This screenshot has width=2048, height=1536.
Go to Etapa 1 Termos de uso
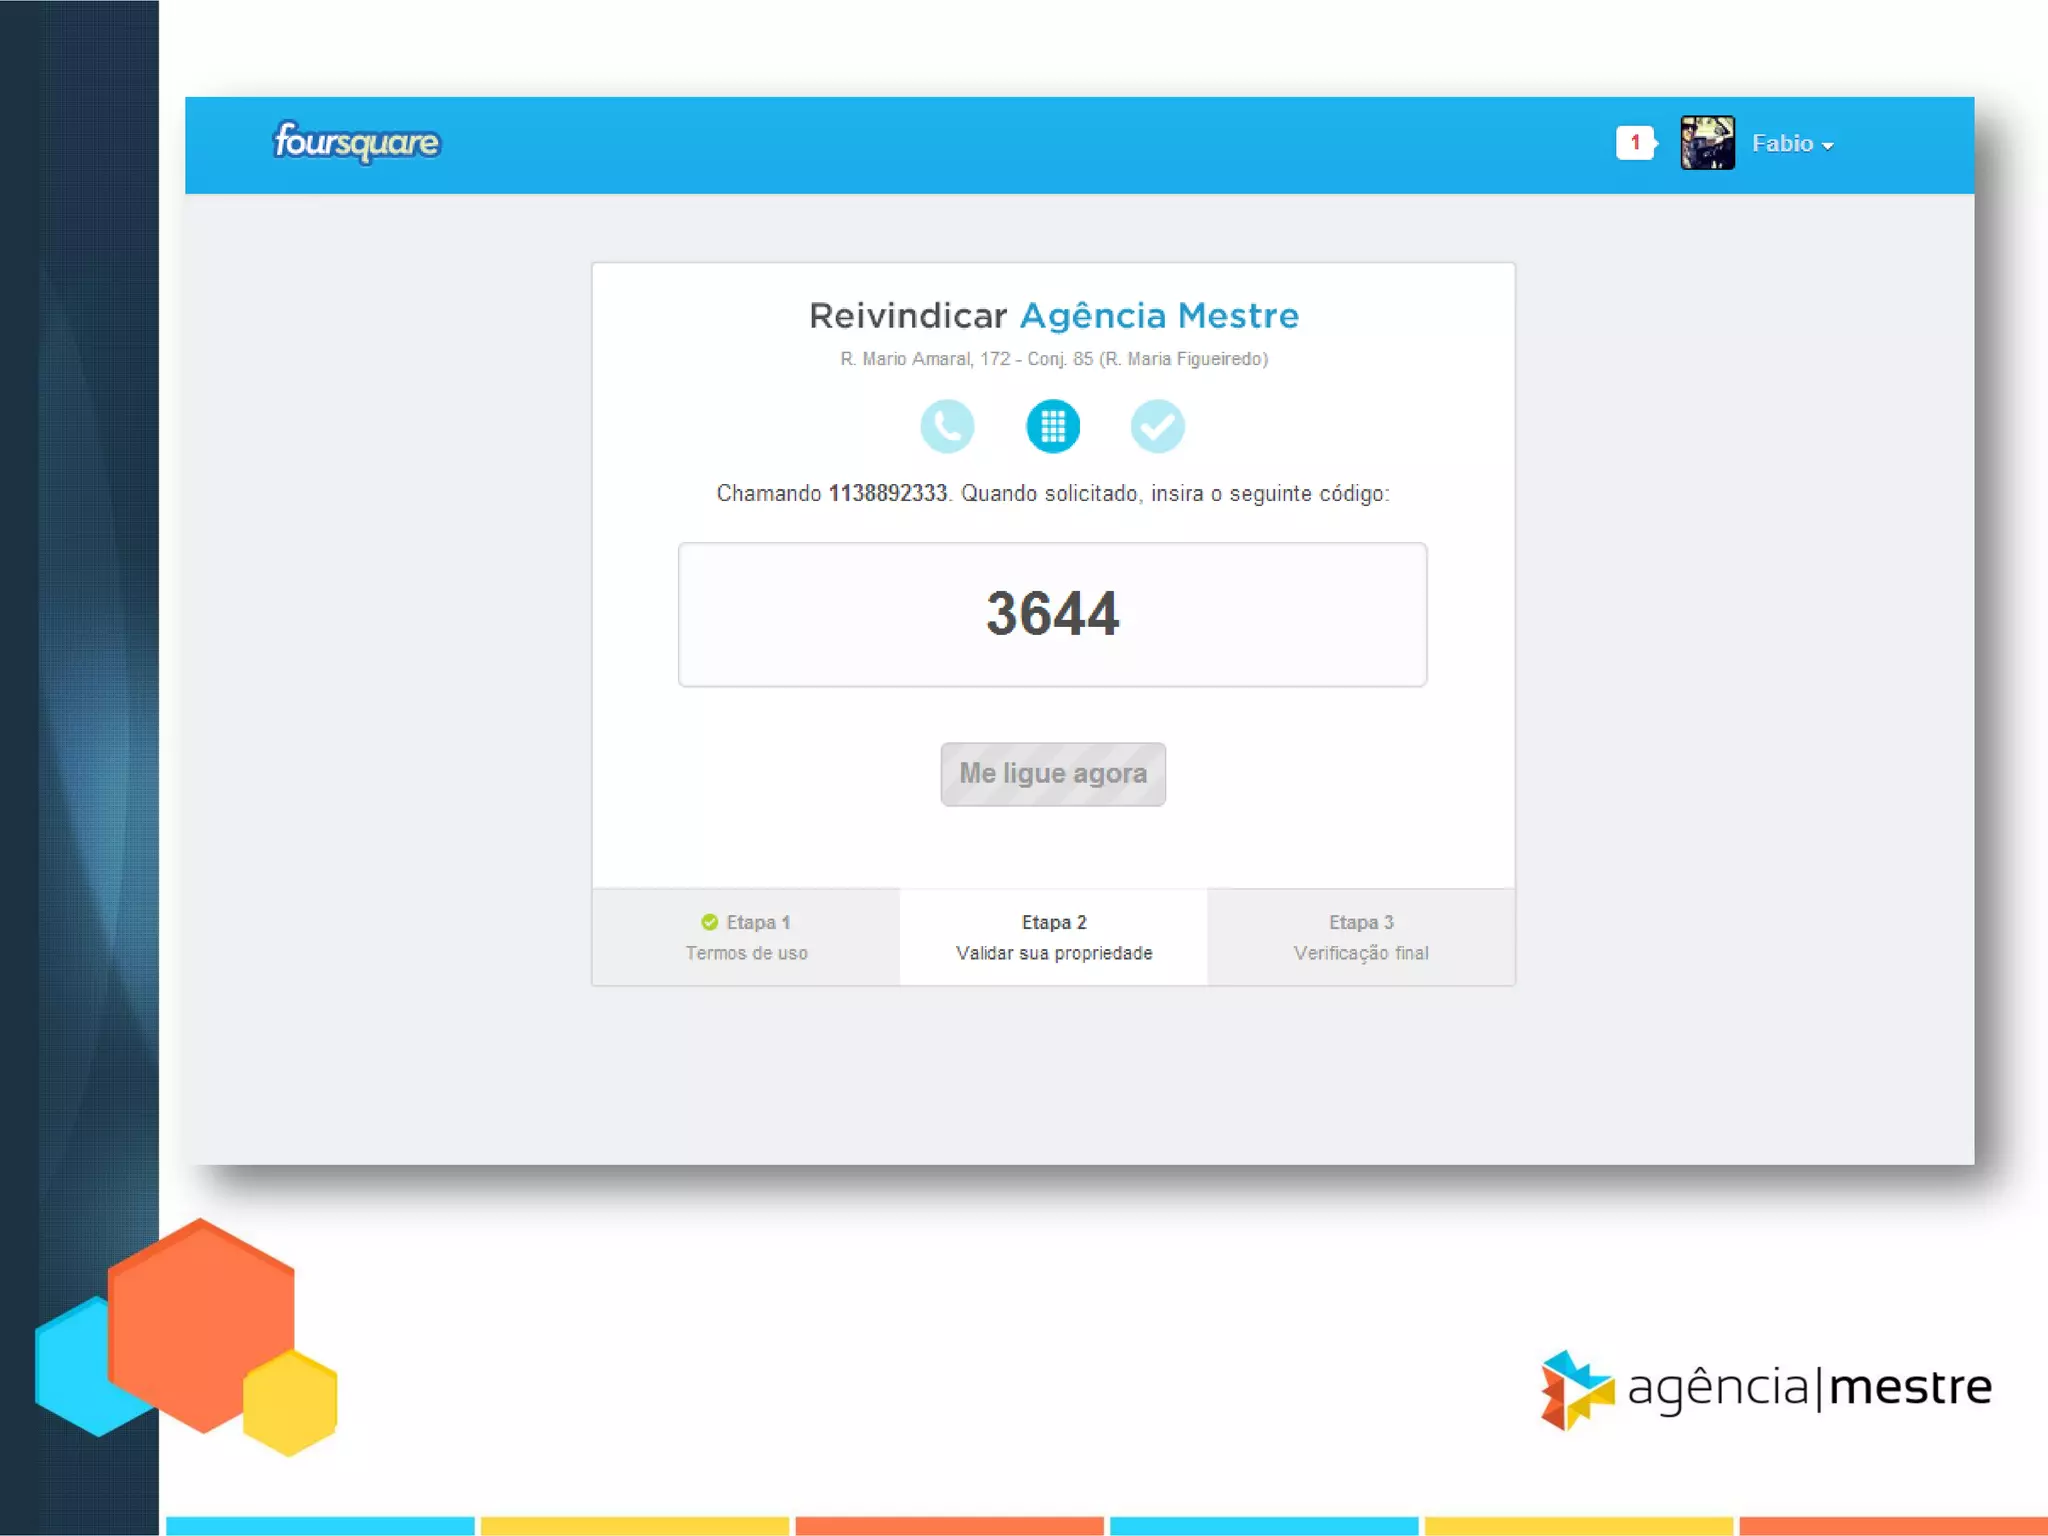[746, 937]
